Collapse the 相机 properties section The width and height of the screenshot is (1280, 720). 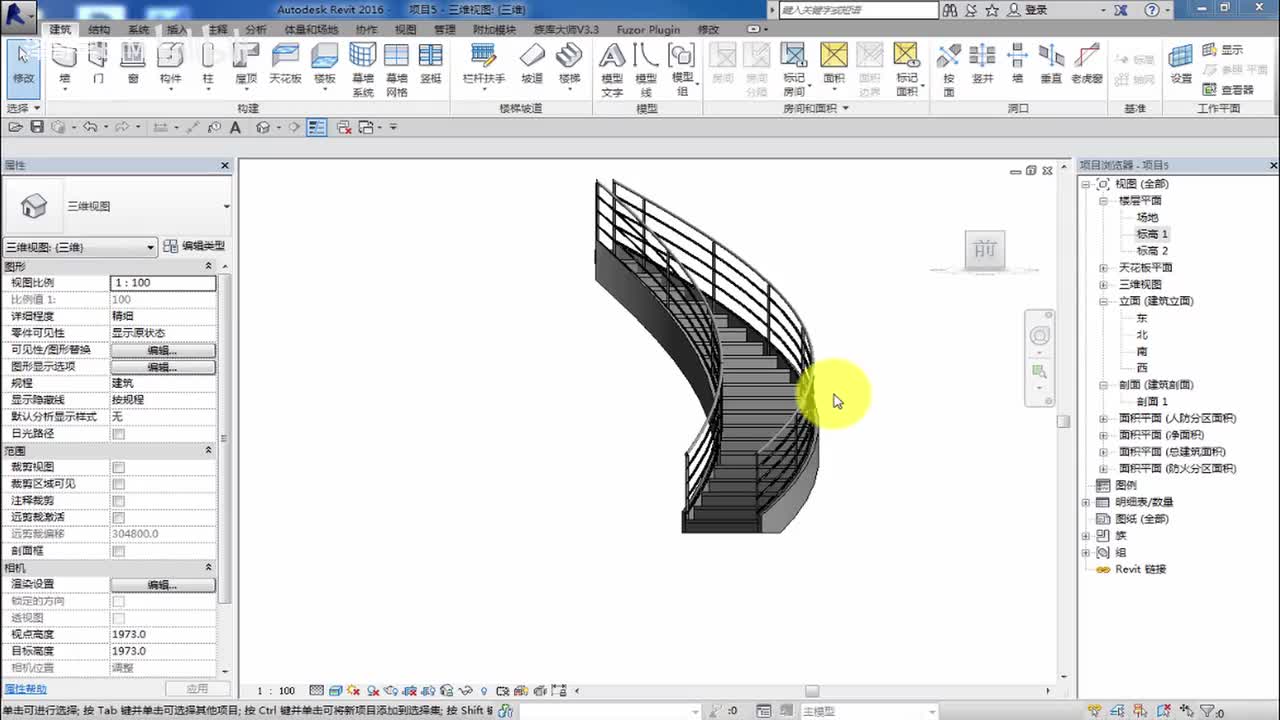[x=208, y=568]
